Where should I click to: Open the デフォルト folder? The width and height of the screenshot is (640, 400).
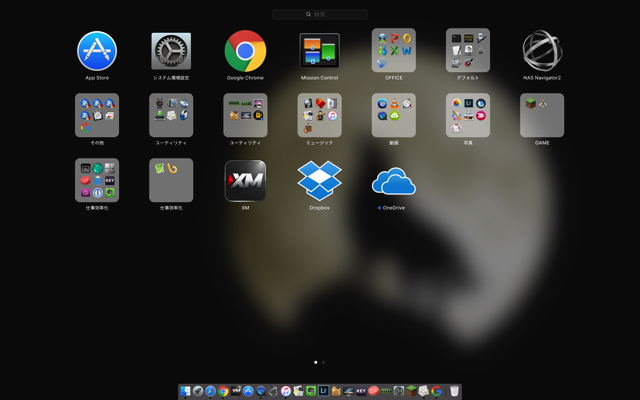tap(468, 50)
